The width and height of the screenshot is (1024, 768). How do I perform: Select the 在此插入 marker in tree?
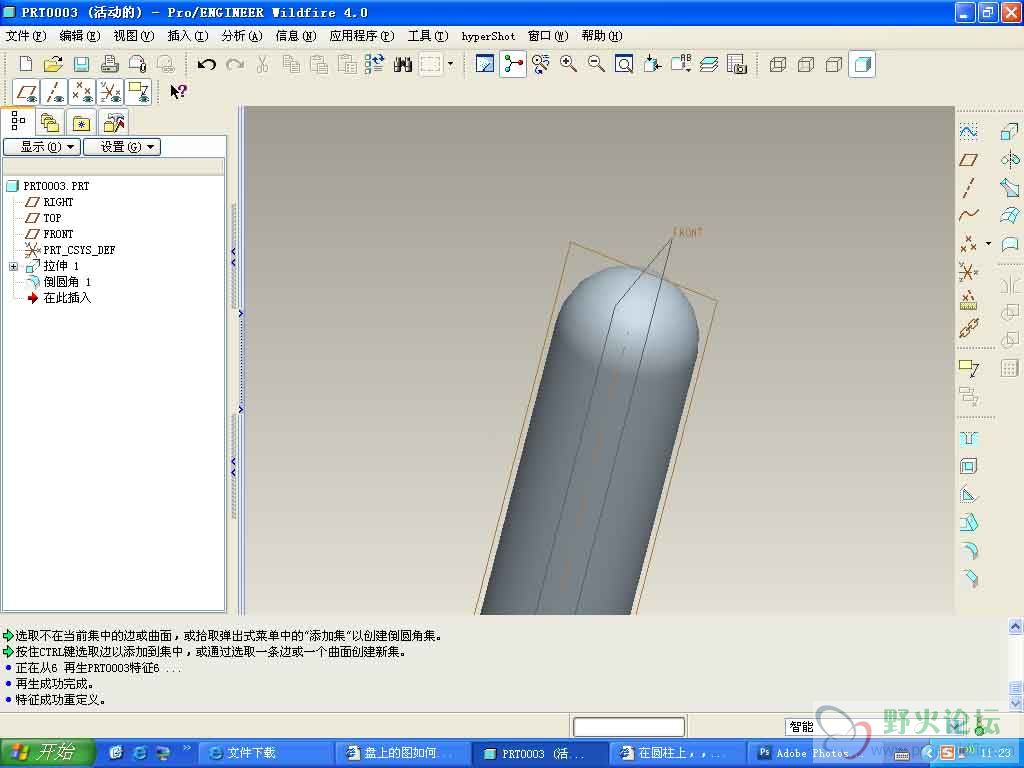pos(67,298)
